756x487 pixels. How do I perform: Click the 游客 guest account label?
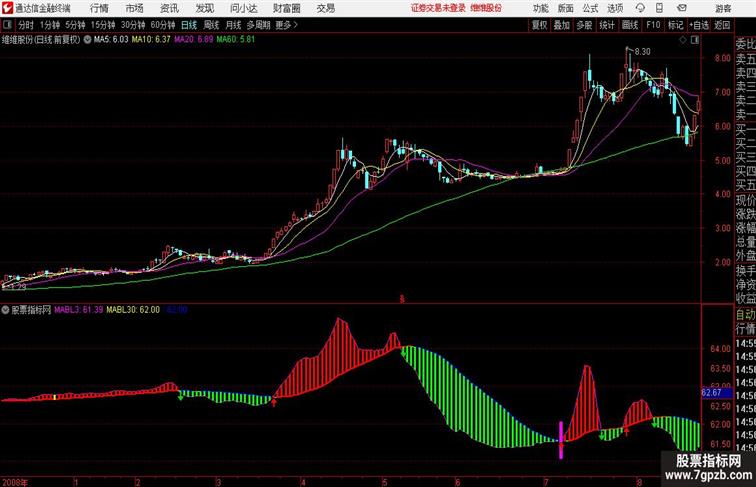[723, 8]
